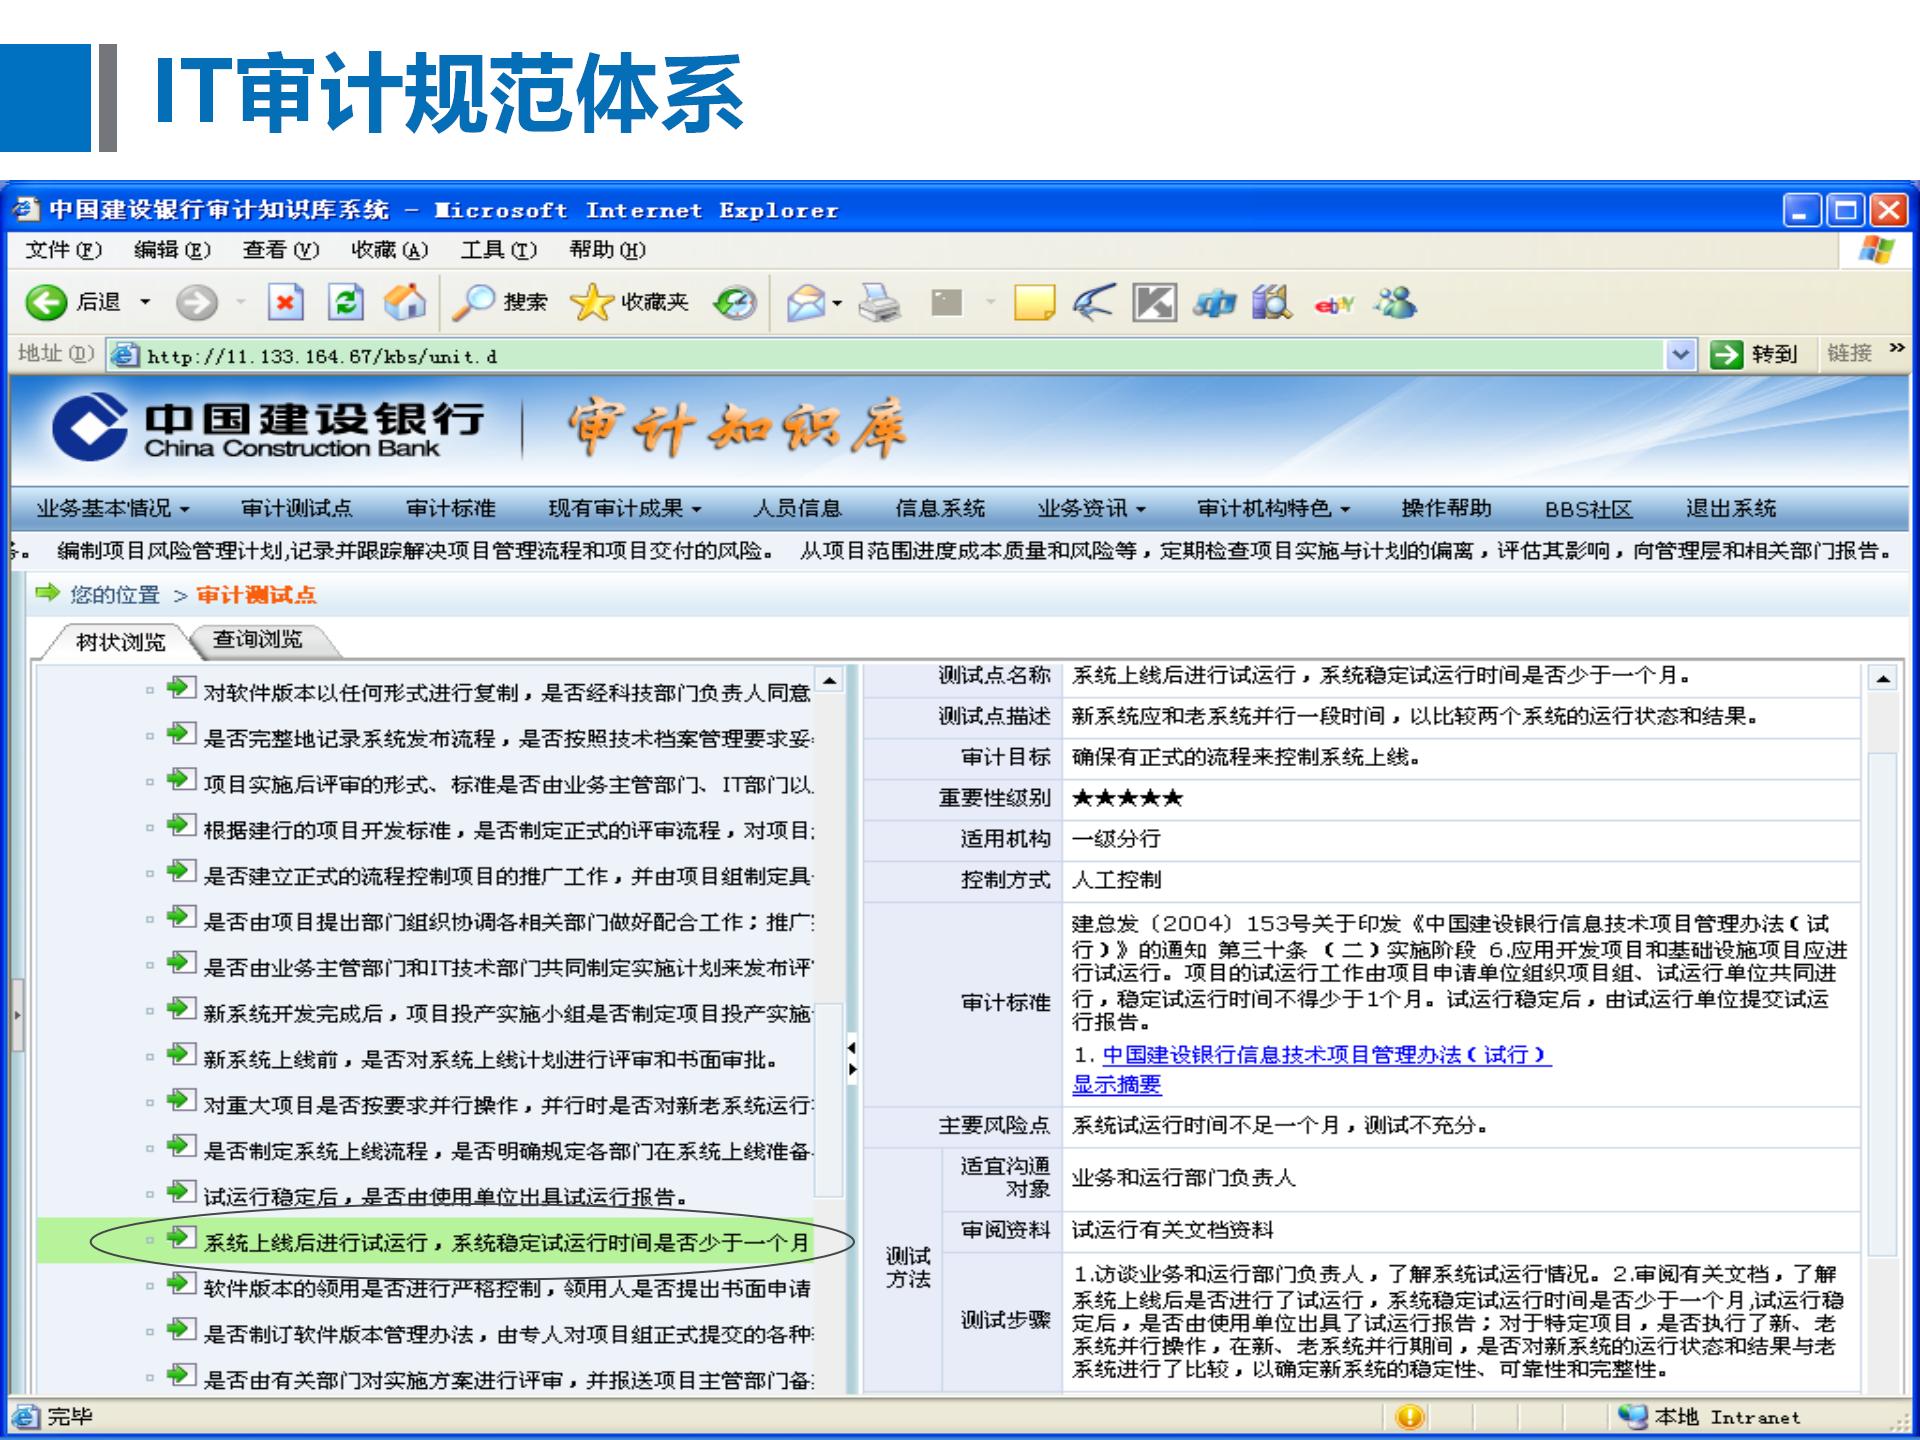The image size is (1920, 1440).
Task: Click green arrow icon of 试运行稳定后 row
Action: tap(181, 1192)
